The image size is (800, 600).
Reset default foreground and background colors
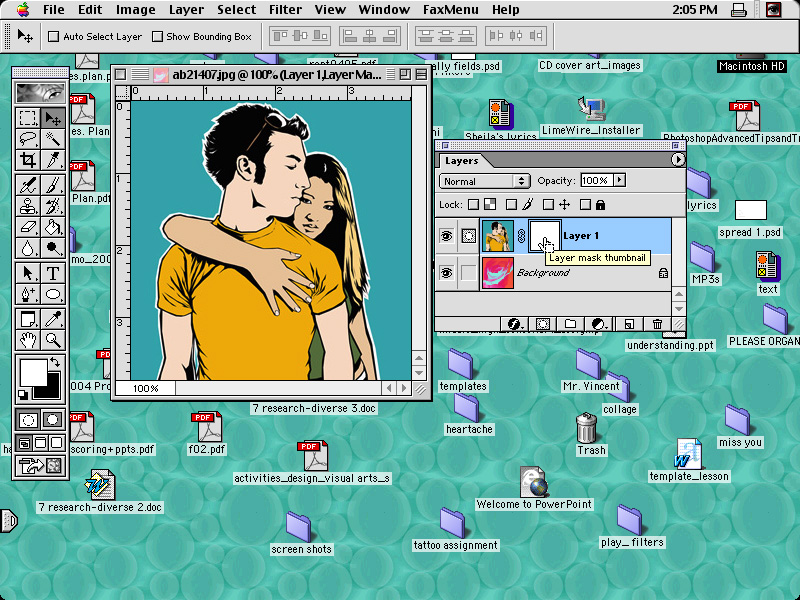pos(23,394)
